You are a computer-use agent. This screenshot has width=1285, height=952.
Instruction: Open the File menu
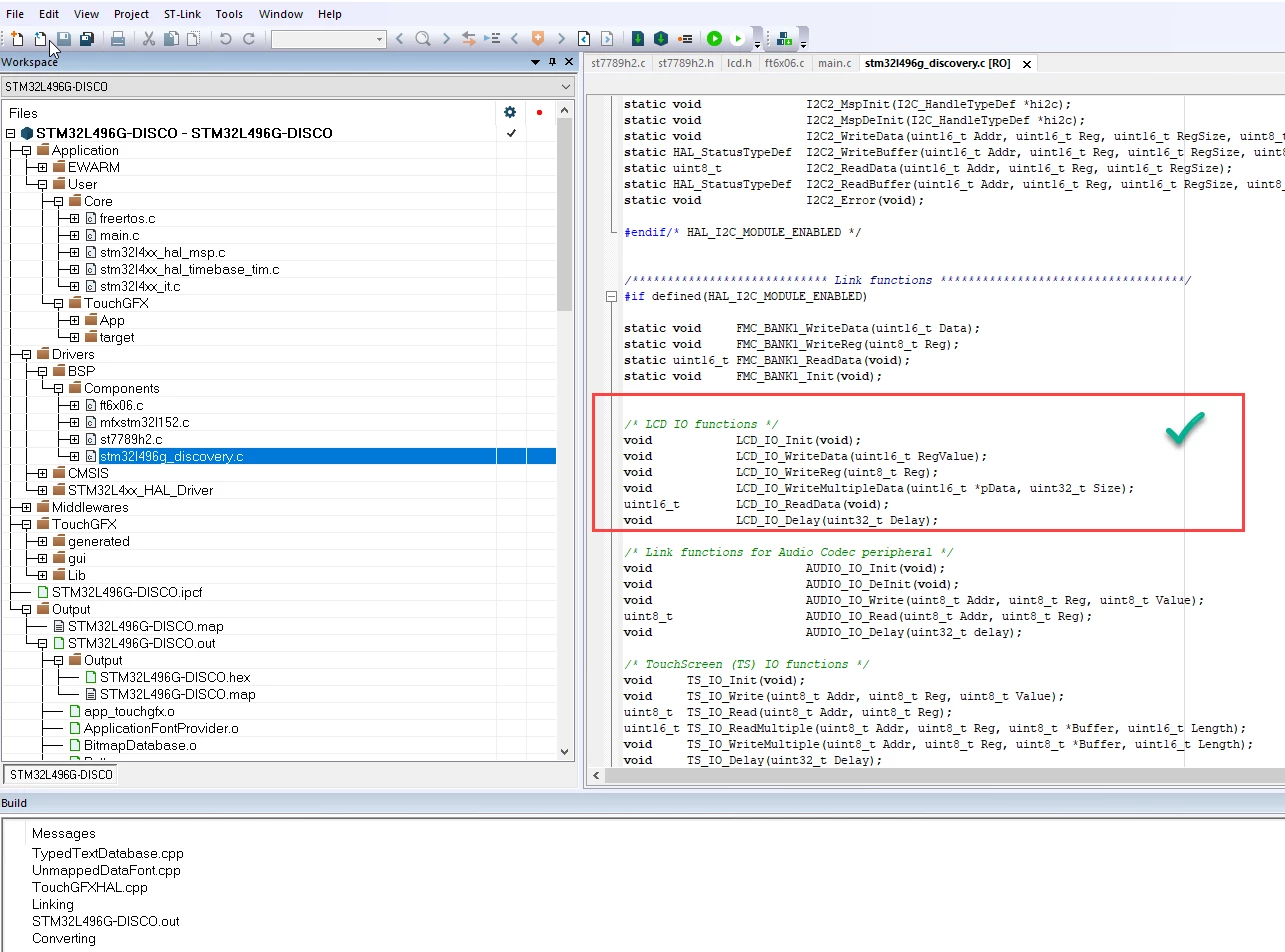pyautogui.click(x=15, y=14)
